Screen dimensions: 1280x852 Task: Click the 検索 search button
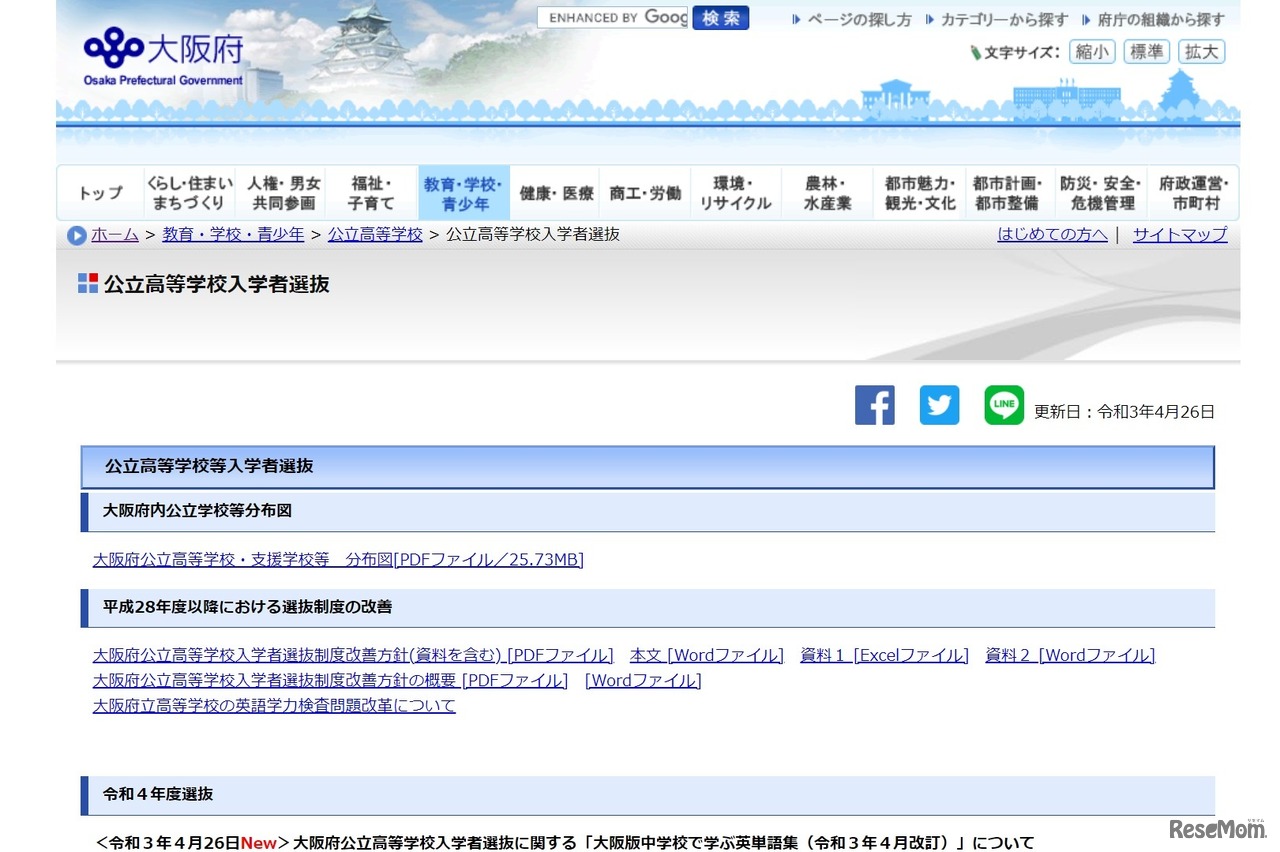(720, 18)
